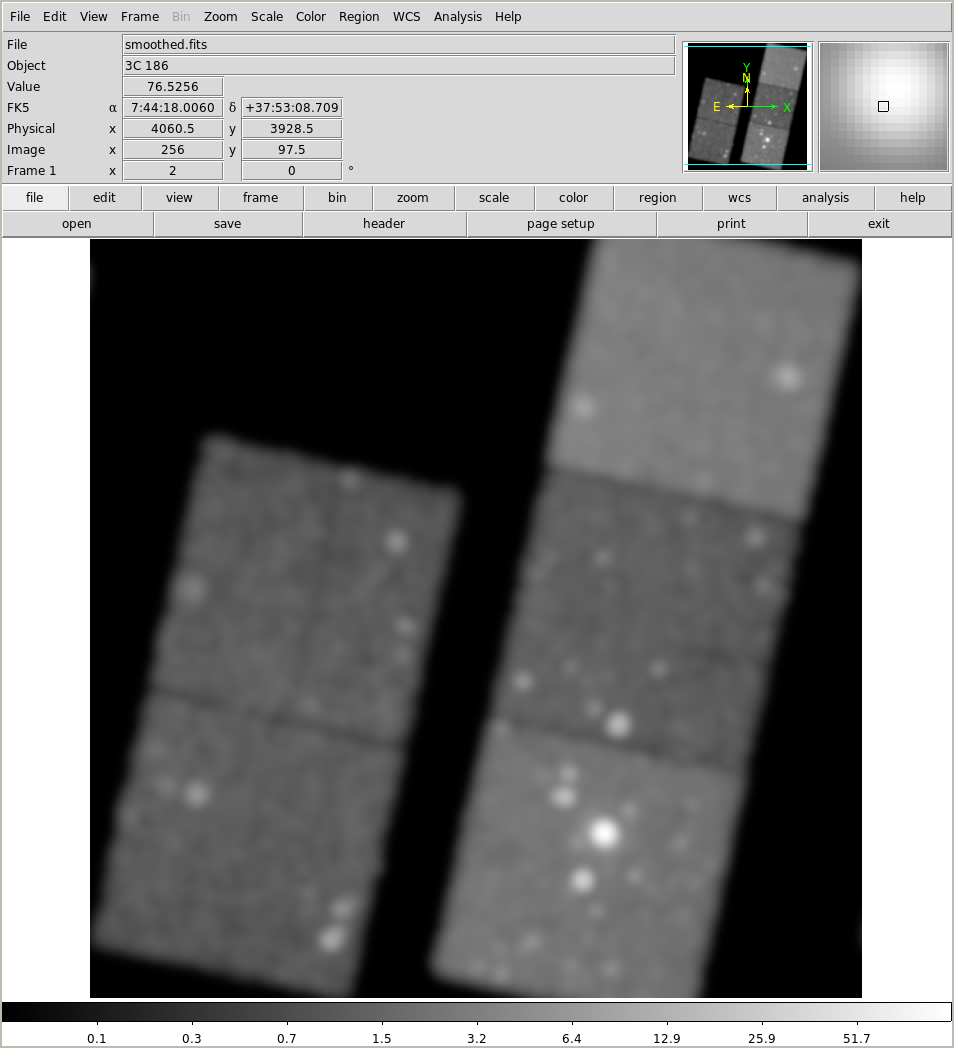Viewport: 954px width, 1048px height.
Task: Click the open button
Action: (x=77, y=224)
